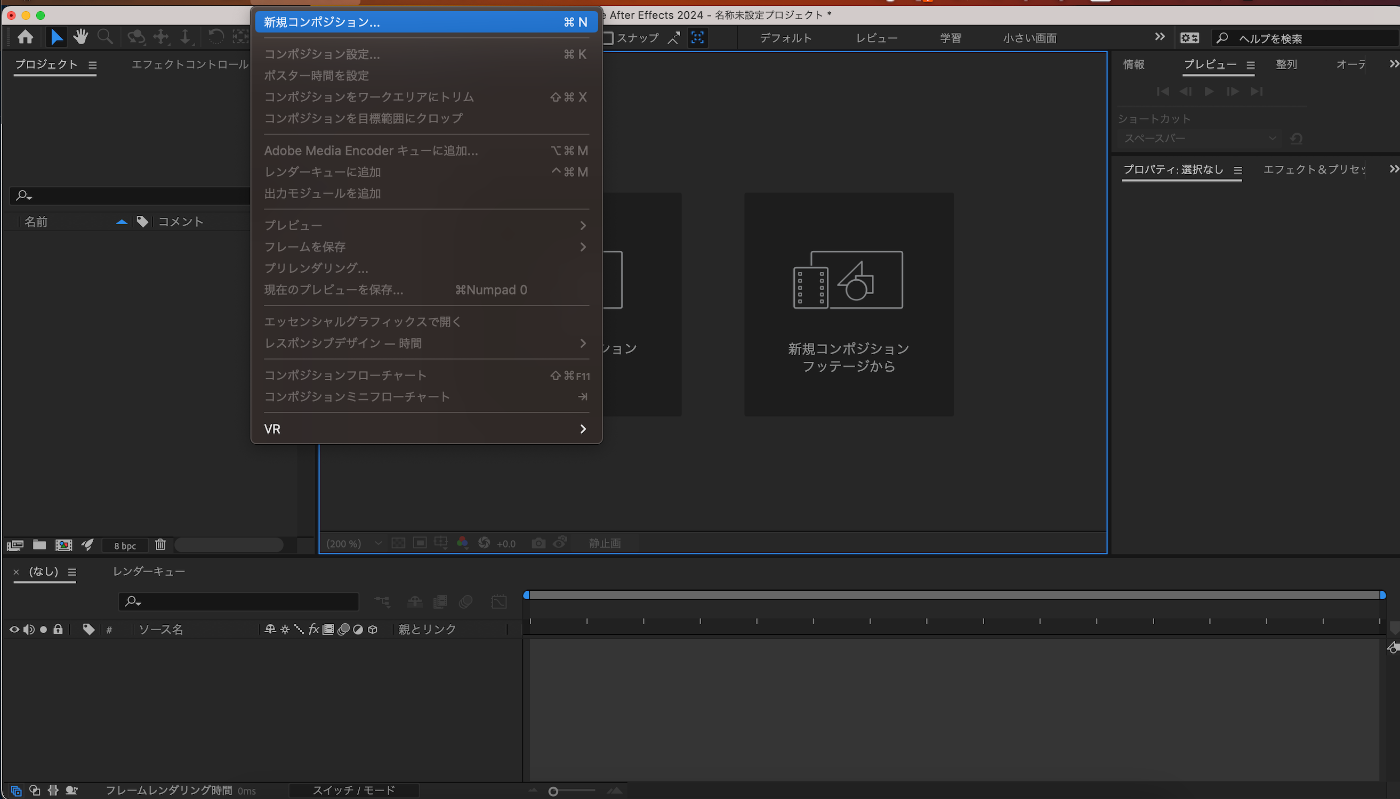Click the Home icon in the toolbar
The width and height of the screenshot is (1400, 799).
click(25, 38)
